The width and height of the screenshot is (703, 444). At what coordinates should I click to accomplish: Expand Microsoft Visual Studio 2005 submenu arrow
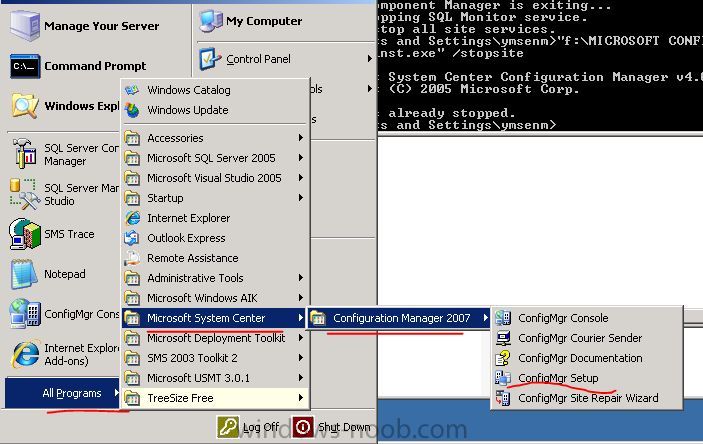click(x=301, y=178)
